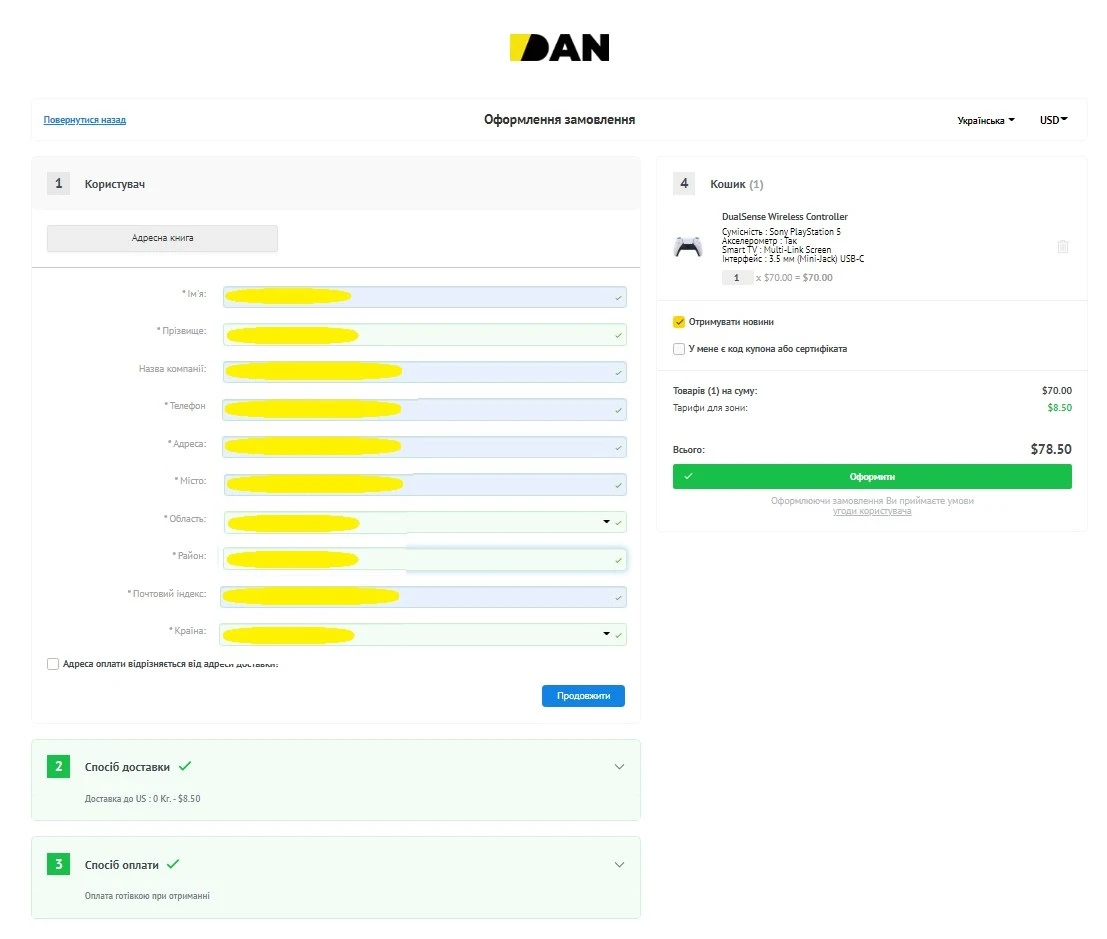Click the step 3 payment number badge

[x=58, y=864]
